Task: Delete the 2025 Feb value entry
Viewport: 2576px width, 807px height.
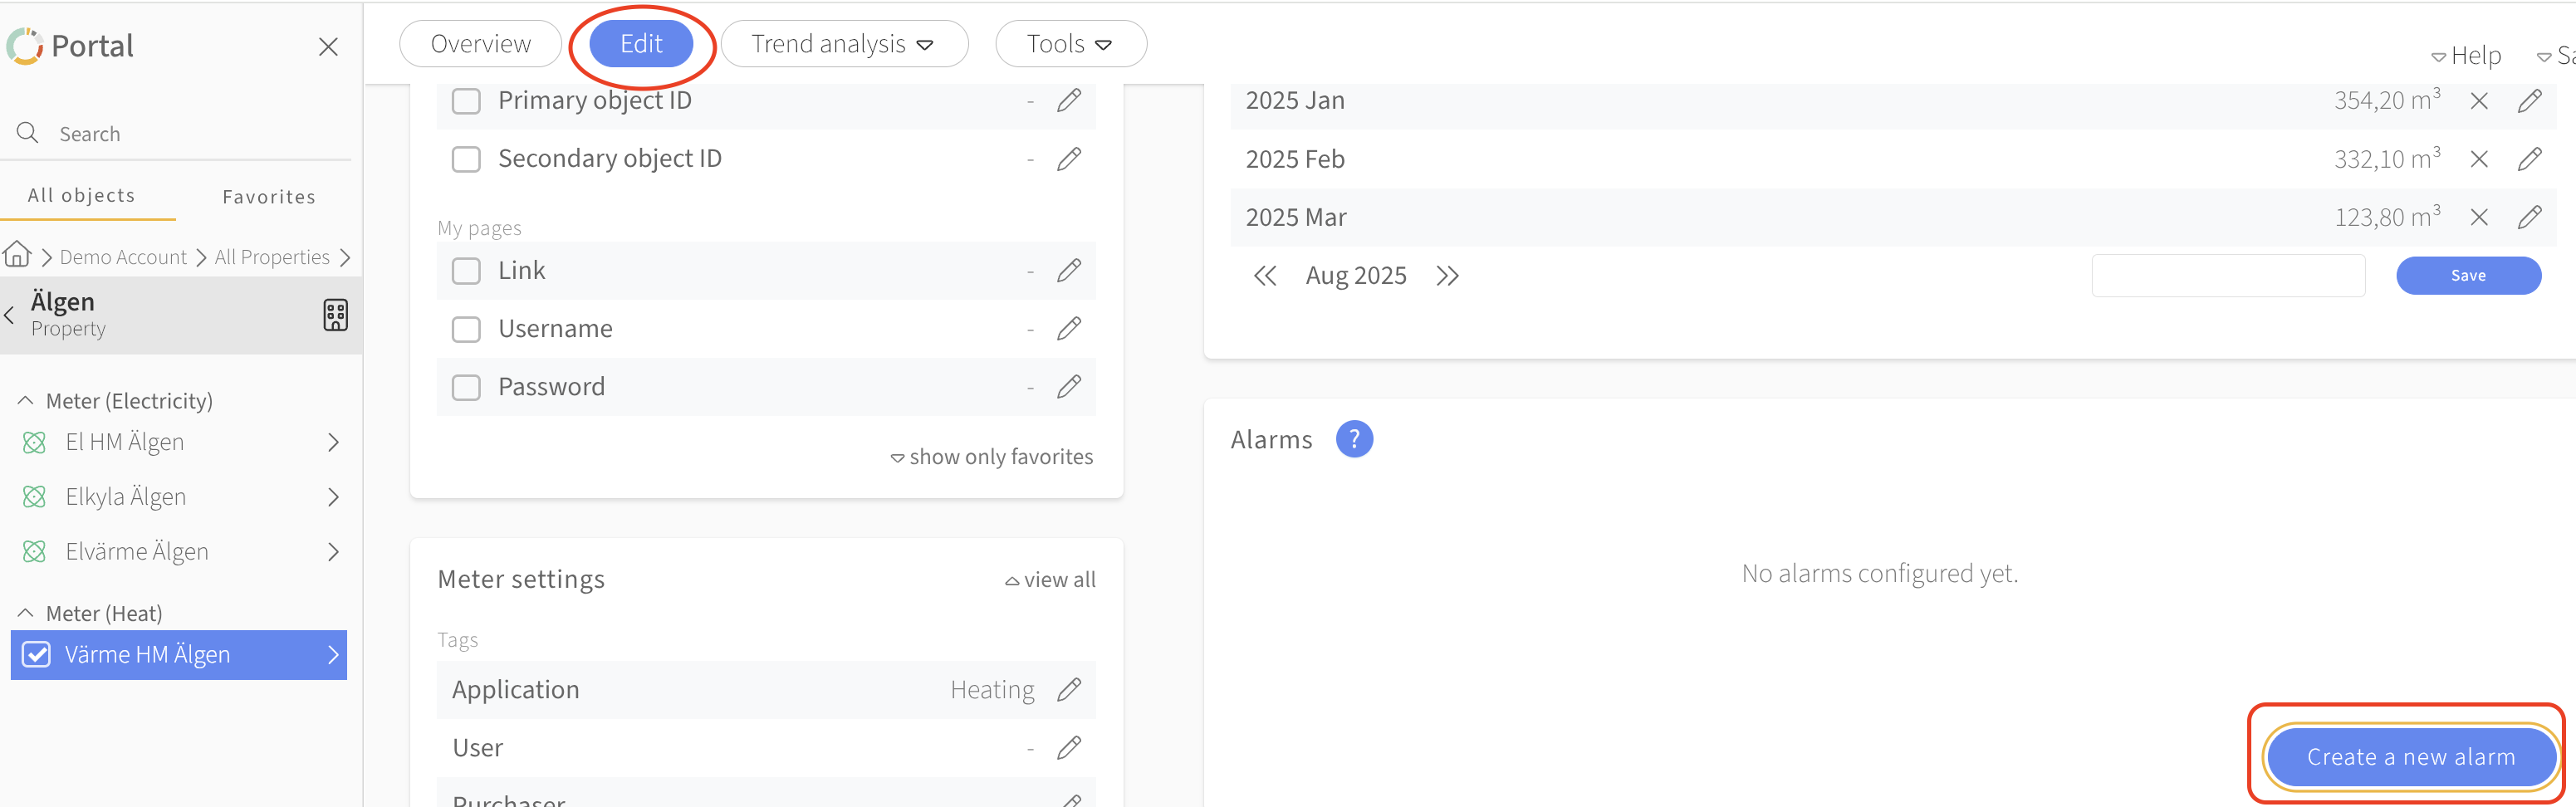Action: 2479,159
